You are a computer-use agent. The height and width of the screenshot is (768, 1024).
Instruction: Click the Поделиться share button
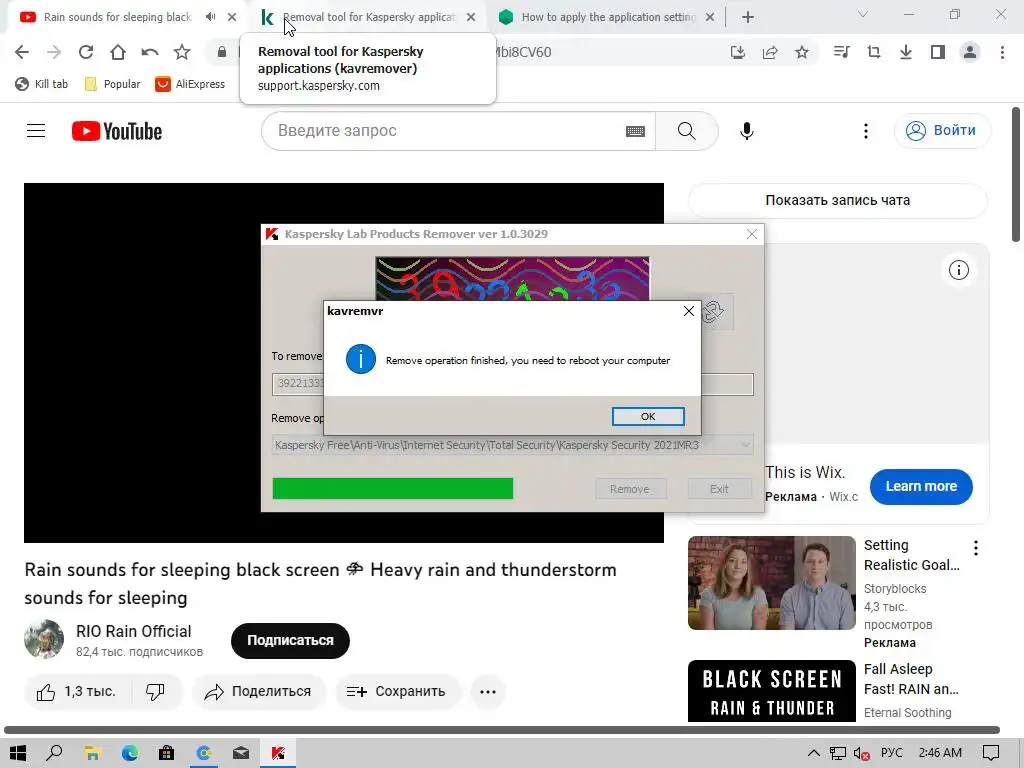click(x=259, y=692)
